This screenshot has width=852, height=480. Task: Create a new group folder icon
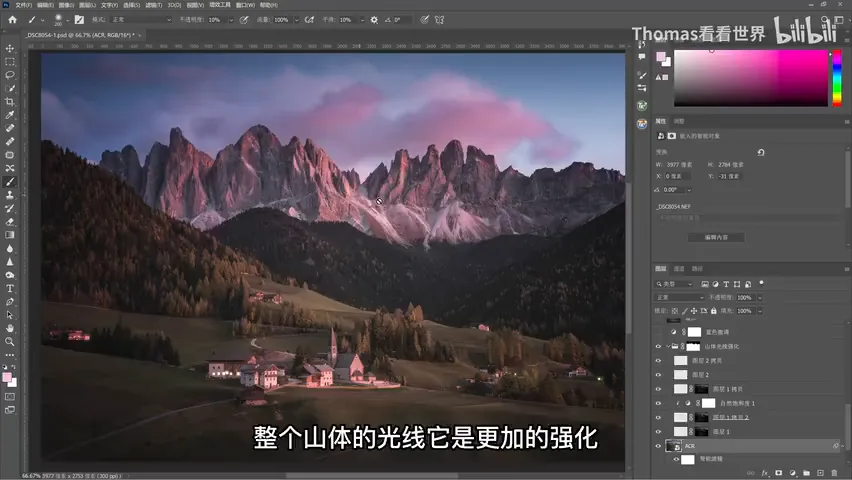coord(806,473)
